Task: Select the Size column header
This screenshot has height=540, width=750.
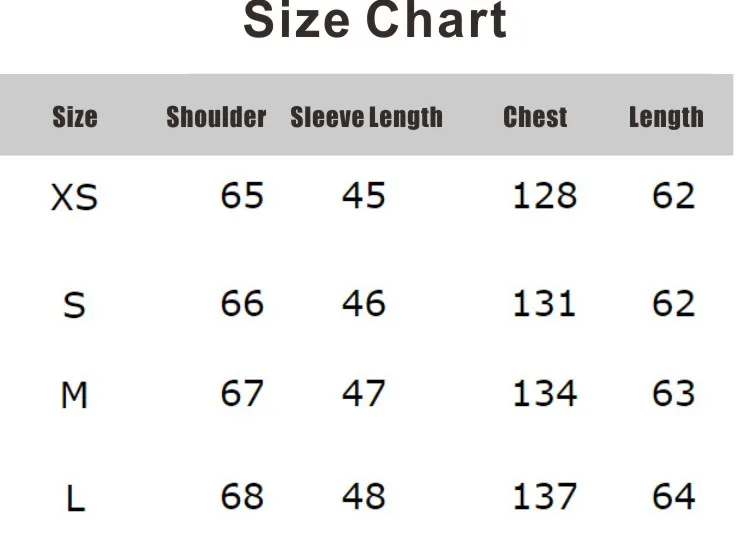Action: click(75, 117)
